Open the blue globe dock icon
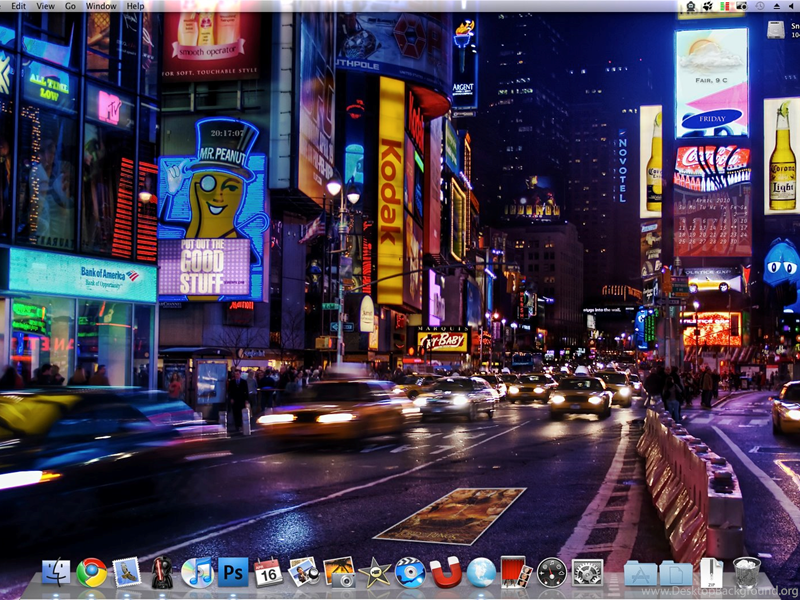 [481, 572]
